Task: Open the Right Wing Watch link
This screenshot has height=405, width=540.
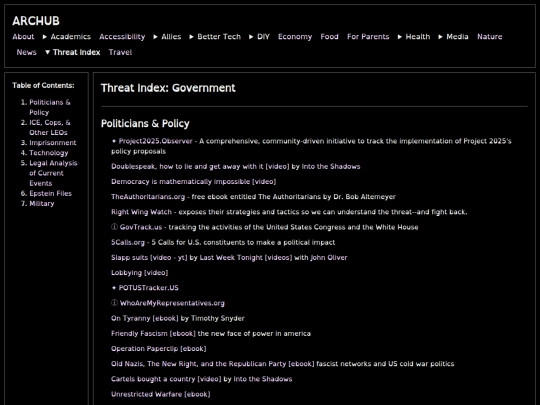Action: (141, 212)
